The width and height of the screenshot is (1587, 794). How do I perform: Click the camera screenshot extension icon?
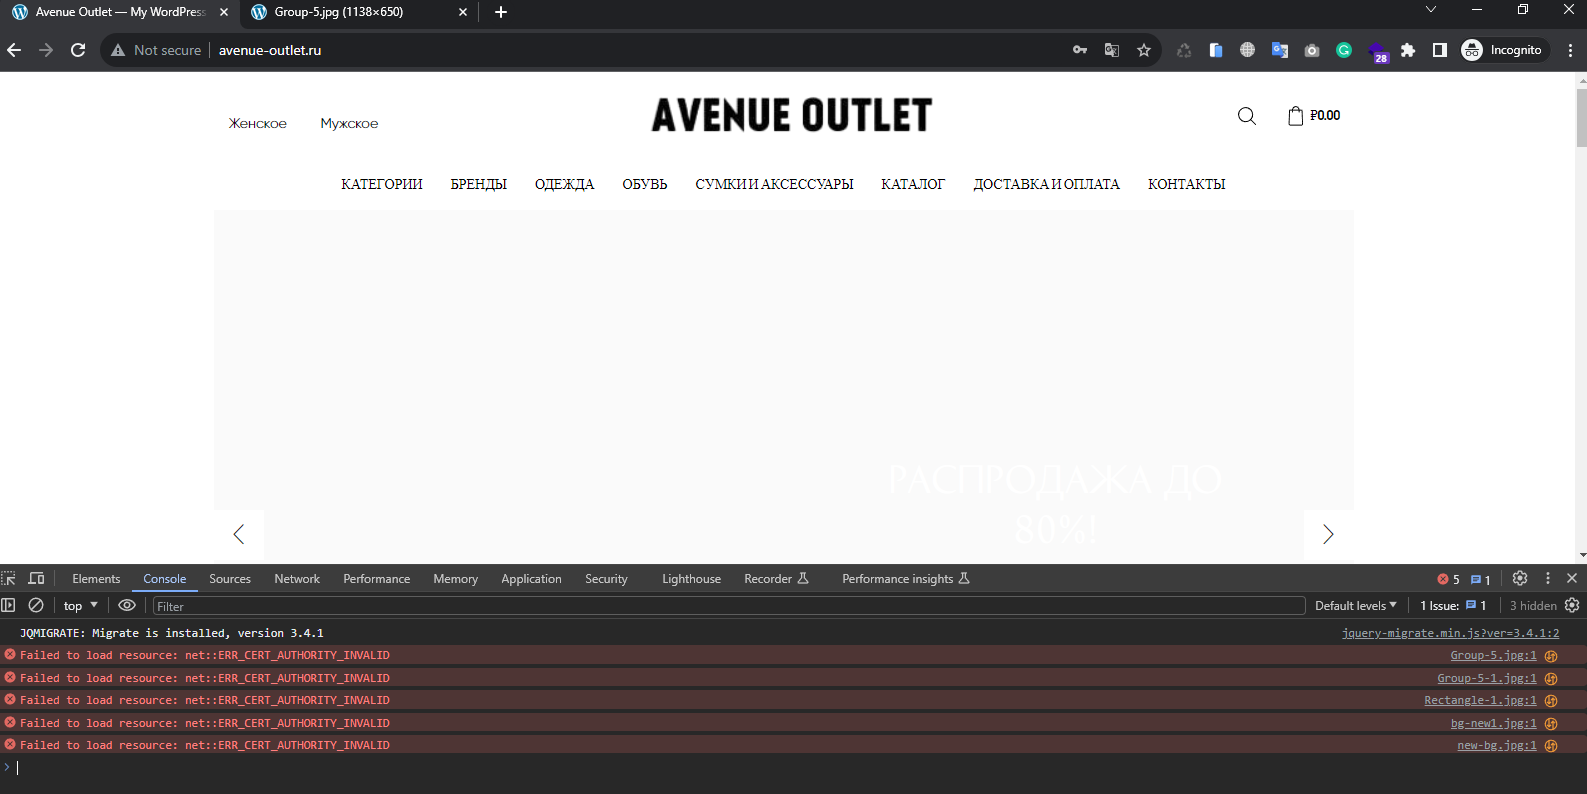(x=1312, y=50)
